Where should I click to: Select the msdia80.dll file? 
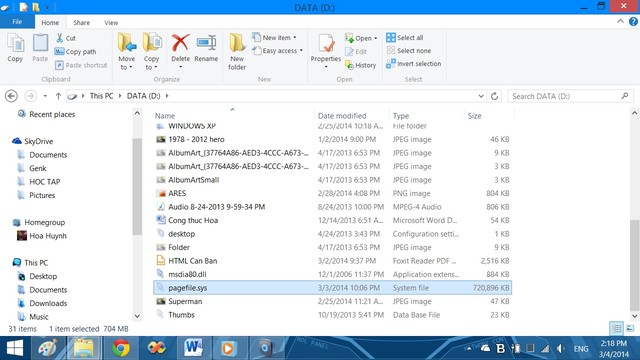tap(332, 274)
